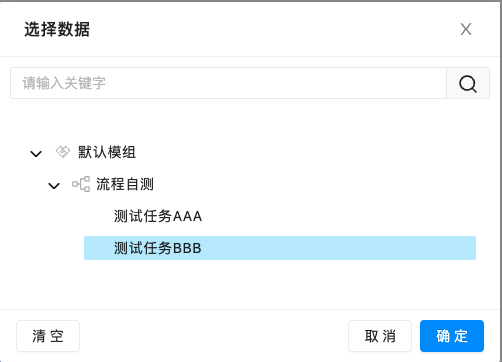Screen dimensions: 502x362
Task: Close the 选择数据 dialog with X
Action: 466,29
